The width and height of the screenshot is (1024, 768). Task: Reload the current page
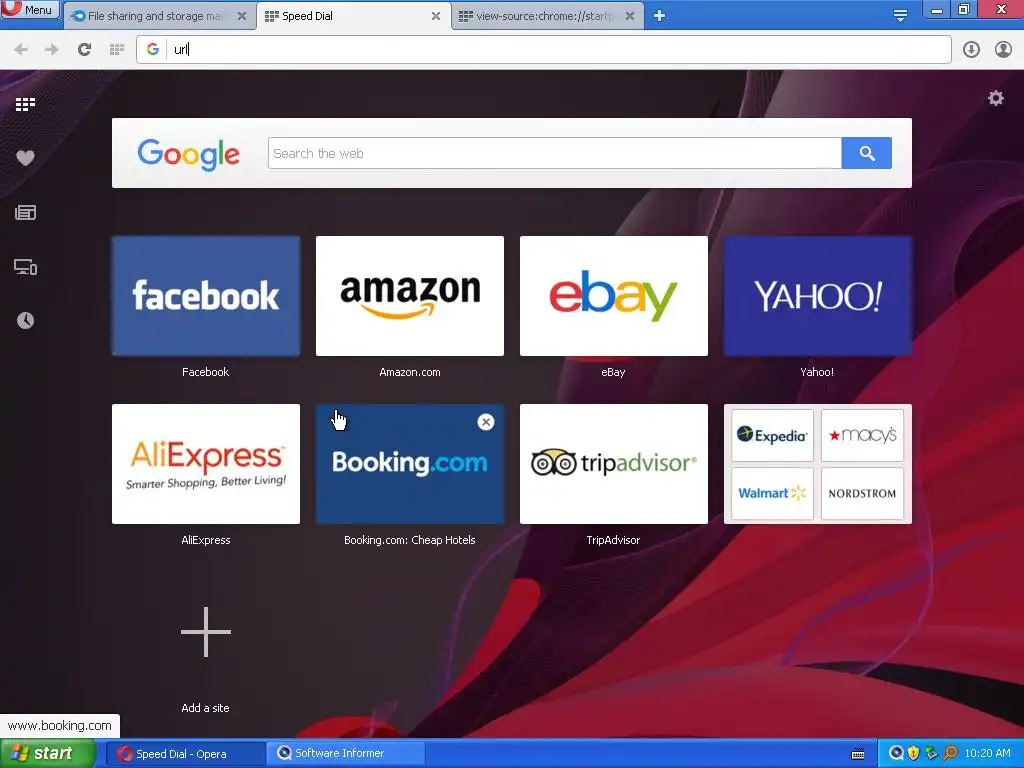pyautogui.click(x=84, y=50)
